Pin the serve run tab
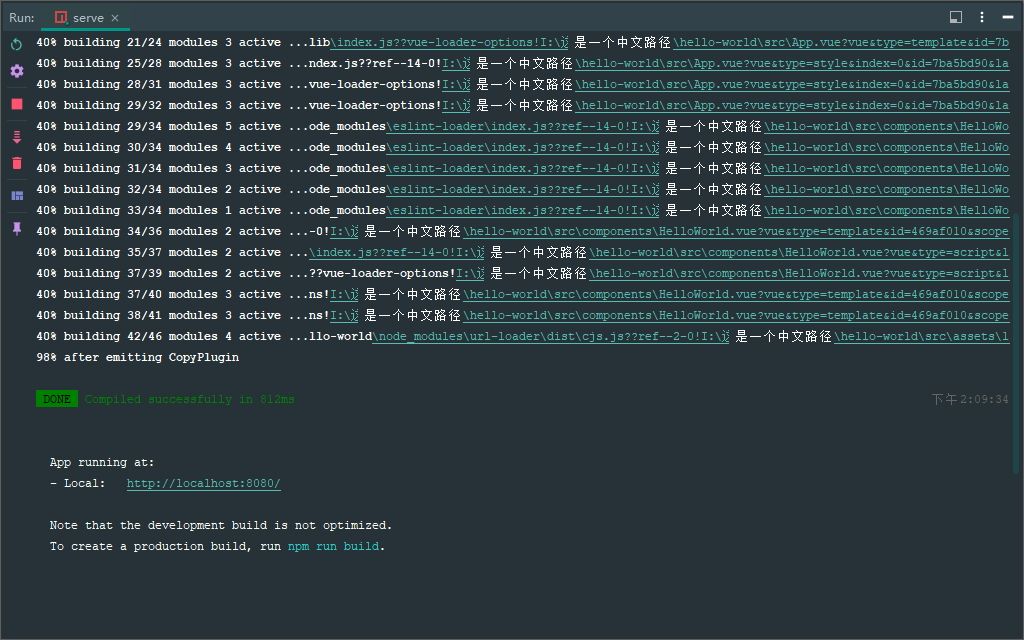 coord(17,229)
